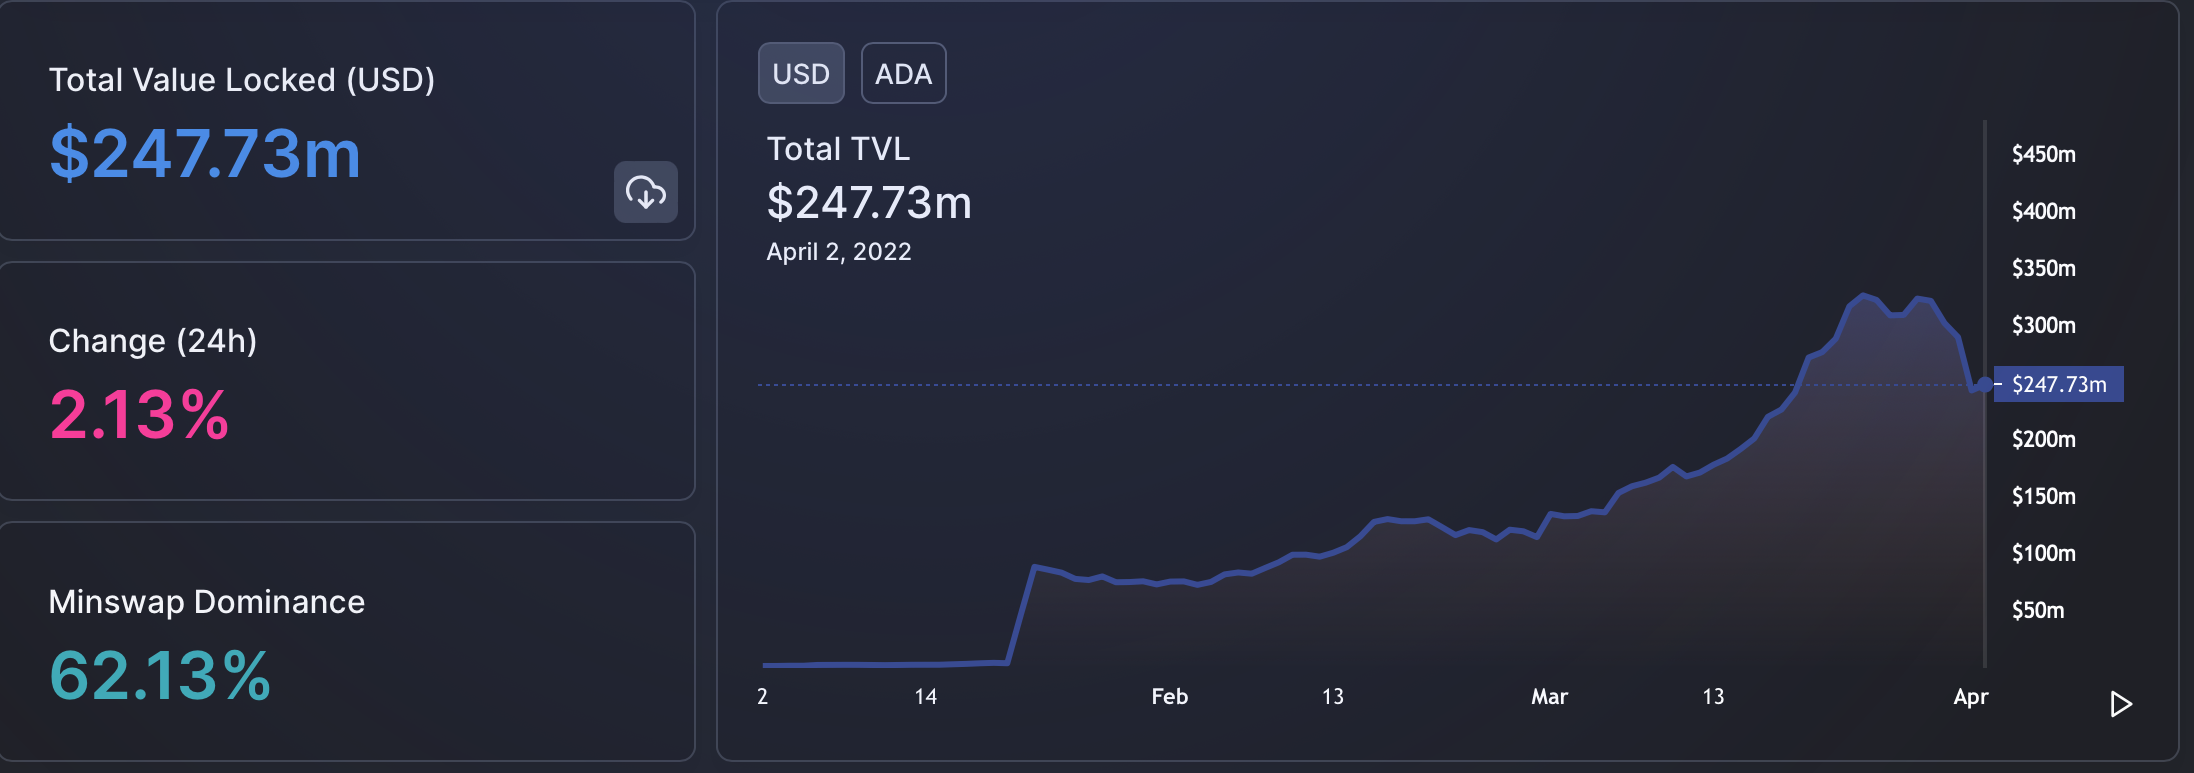
Task: Select the 2.13% change value
Action: pyautogui.click(x=139, y=413)
